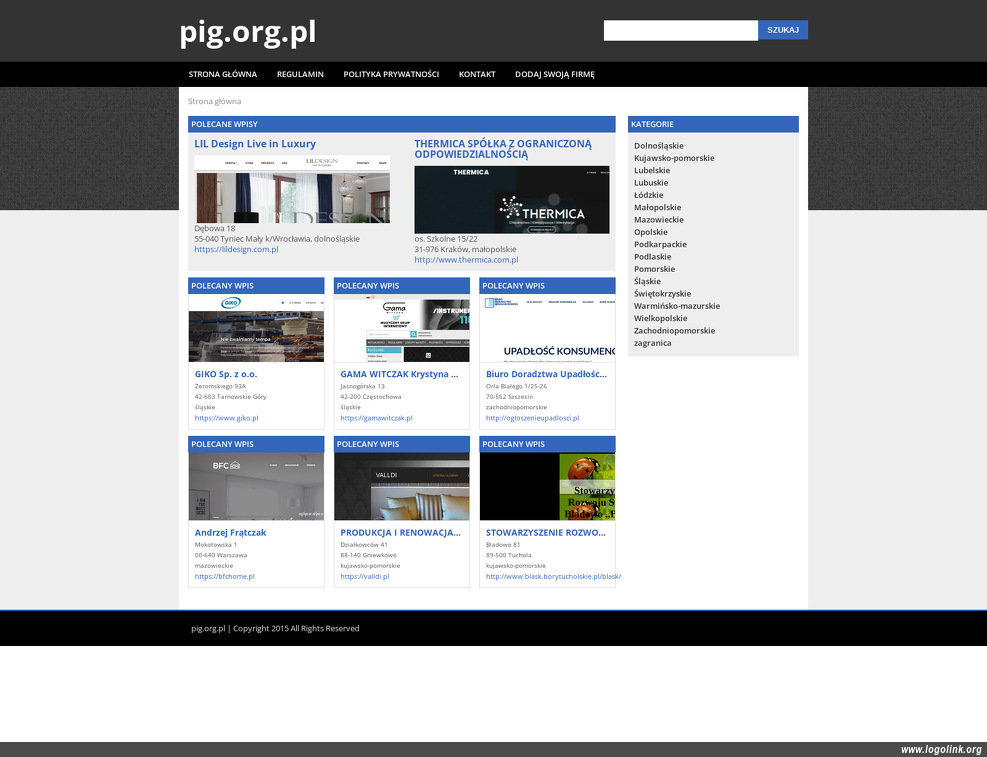Click the Strona główna breadcrumb

tap(214, 101)
